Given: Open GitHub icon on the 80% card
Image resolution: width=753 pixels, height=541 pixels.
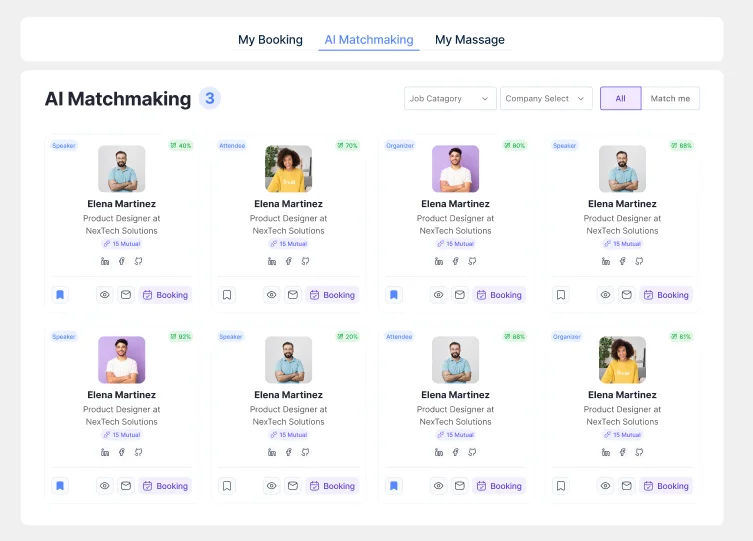Looking at the screenshot, I should tap(472, 261).
